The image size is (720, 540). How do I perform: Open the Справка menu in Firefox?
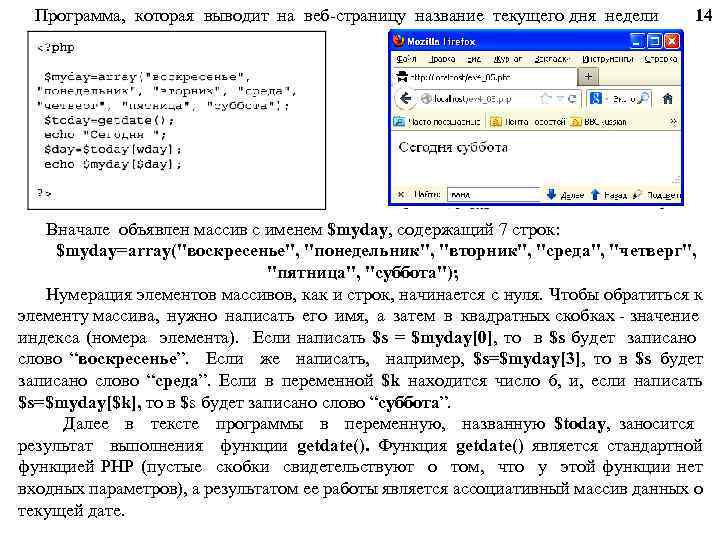(660, 59)
